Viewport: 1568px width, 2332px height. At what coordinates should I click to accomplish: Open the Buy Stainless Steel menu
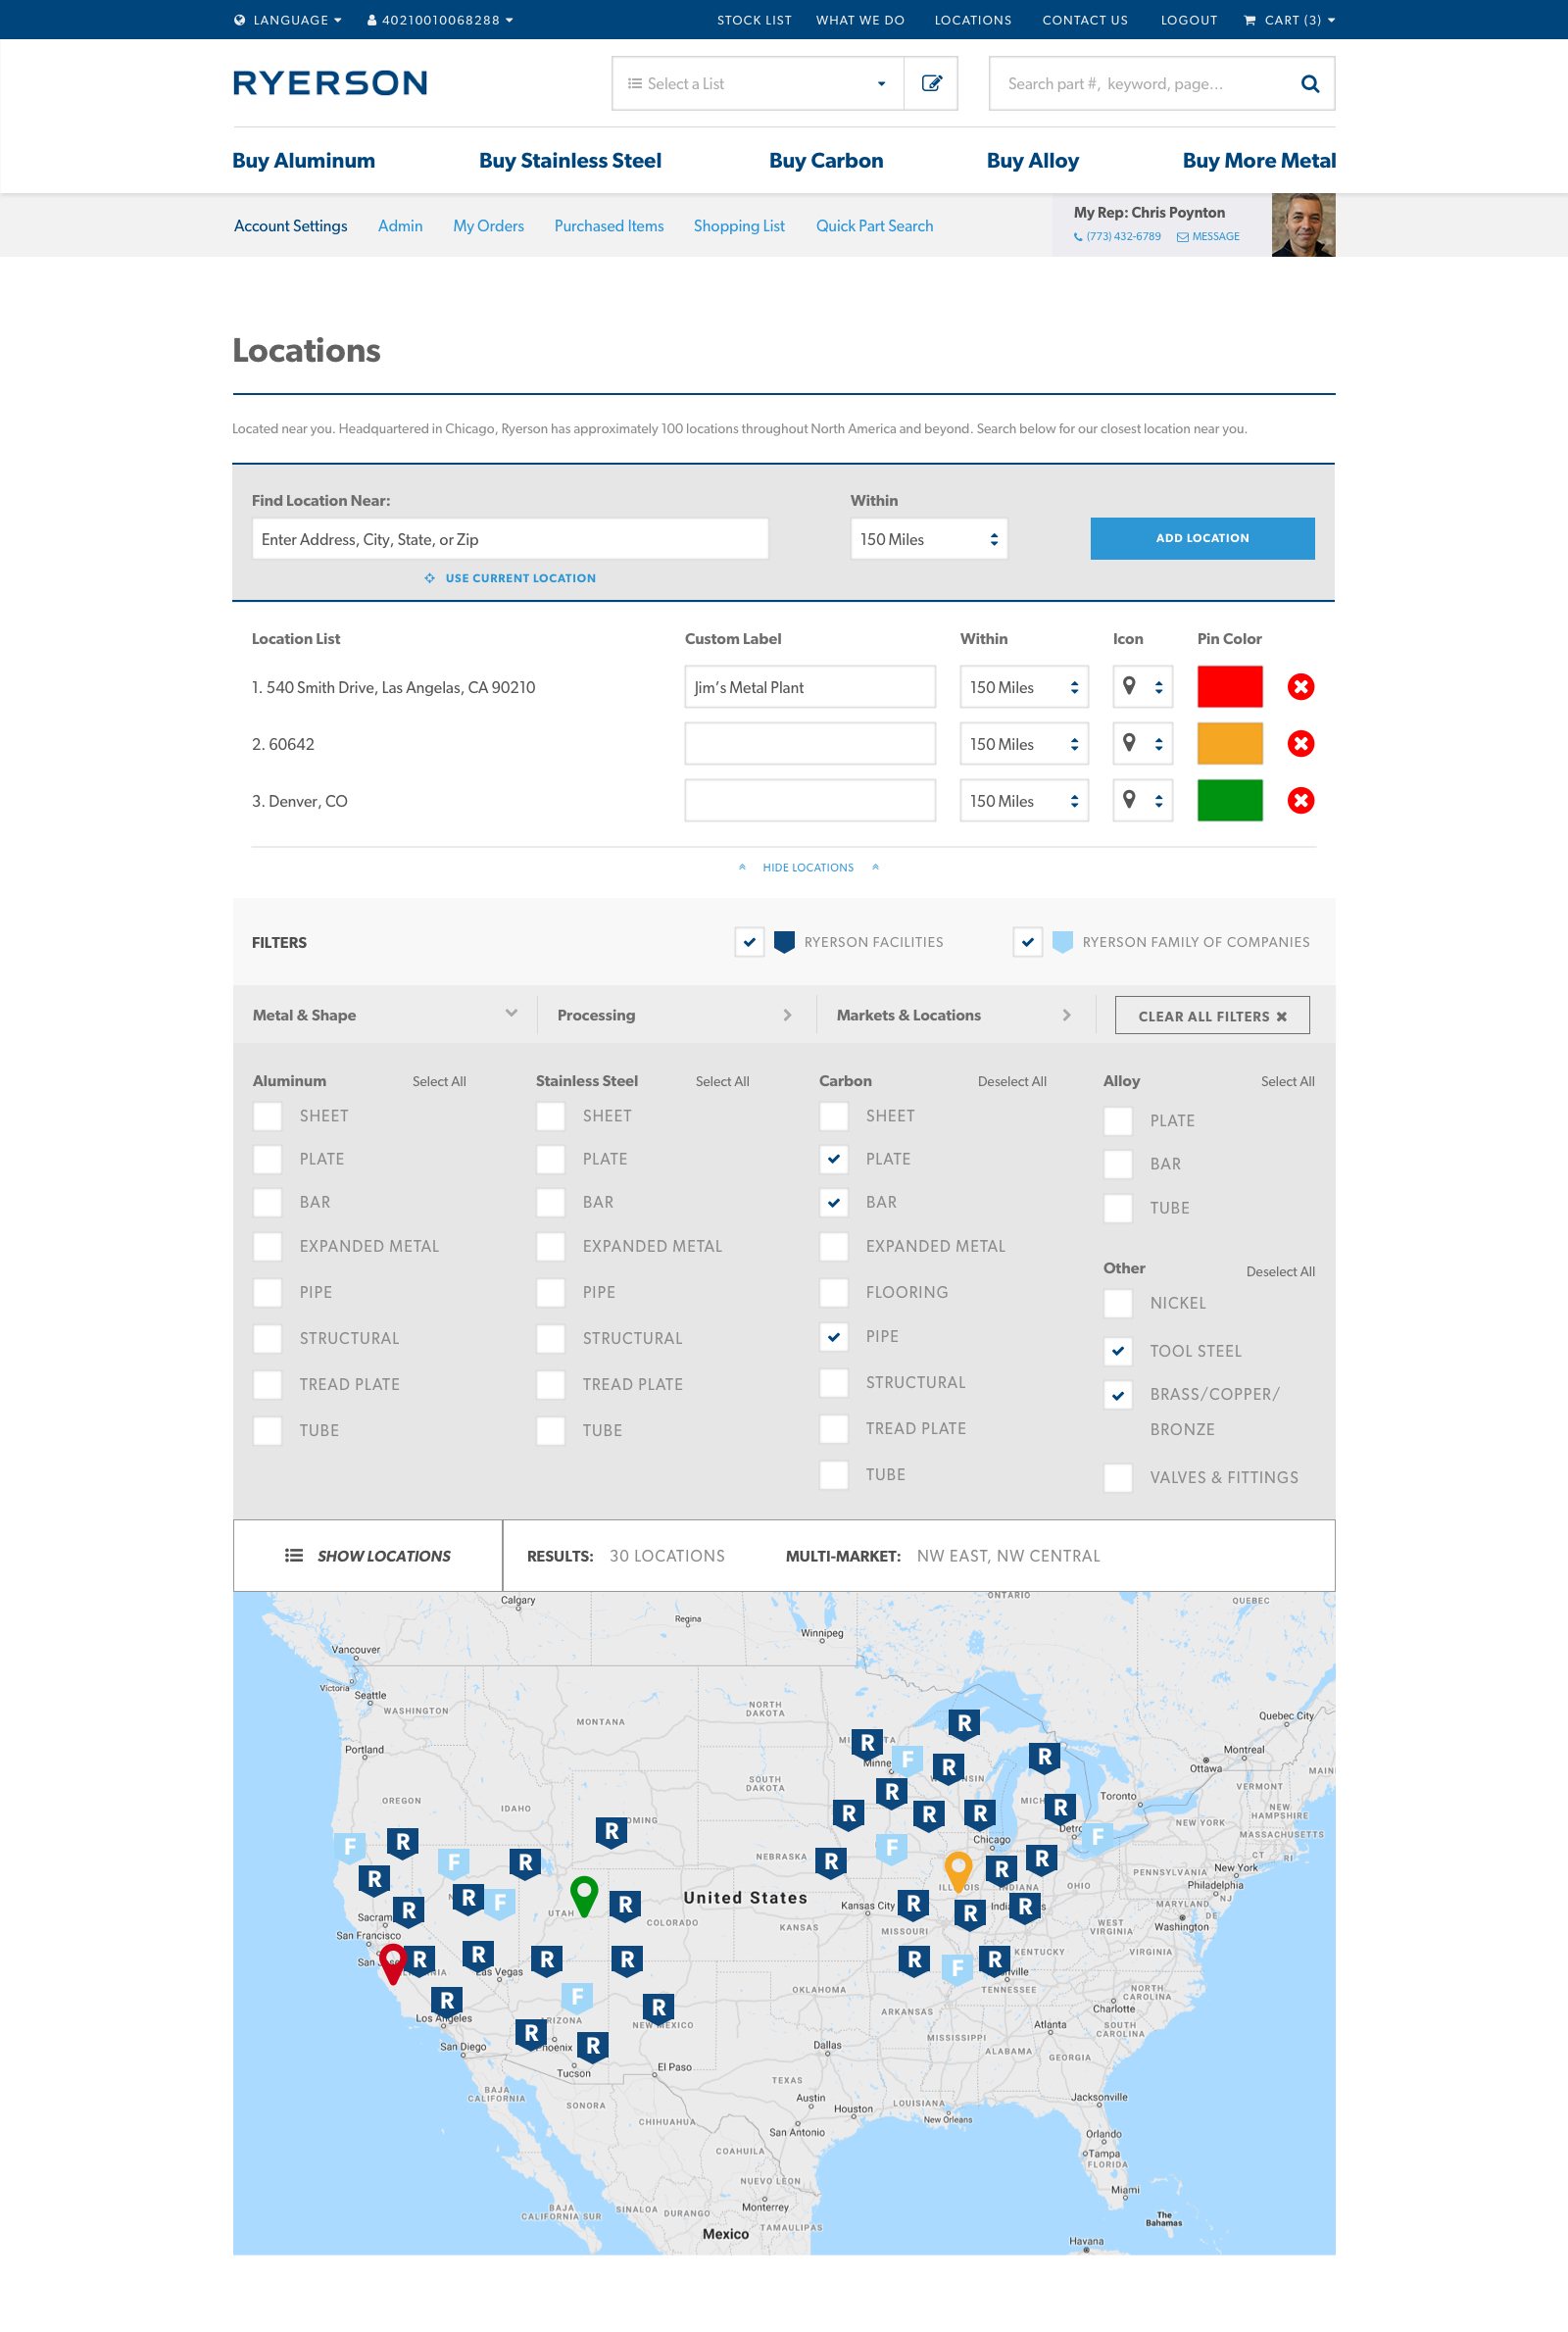(570, 161)
